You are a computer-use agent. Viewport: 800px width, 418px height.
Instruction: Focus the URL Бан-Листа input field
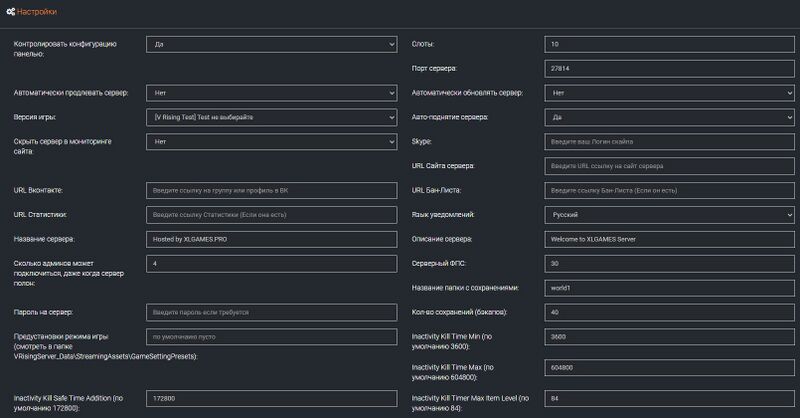[x=670, y=190]
